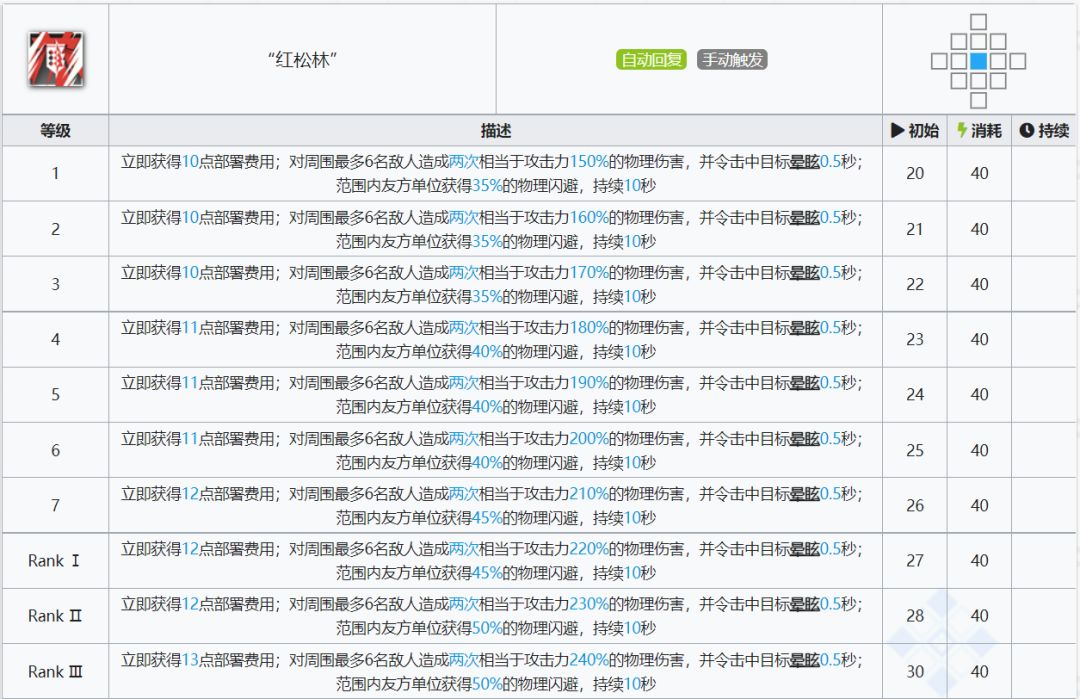
Task: Select the 描述 column header
Action: 495,131
